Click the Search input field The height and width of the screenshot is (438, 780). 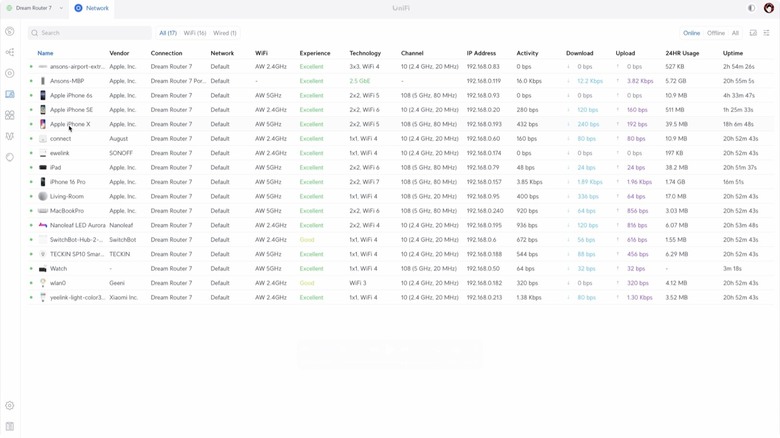point(90,33)
